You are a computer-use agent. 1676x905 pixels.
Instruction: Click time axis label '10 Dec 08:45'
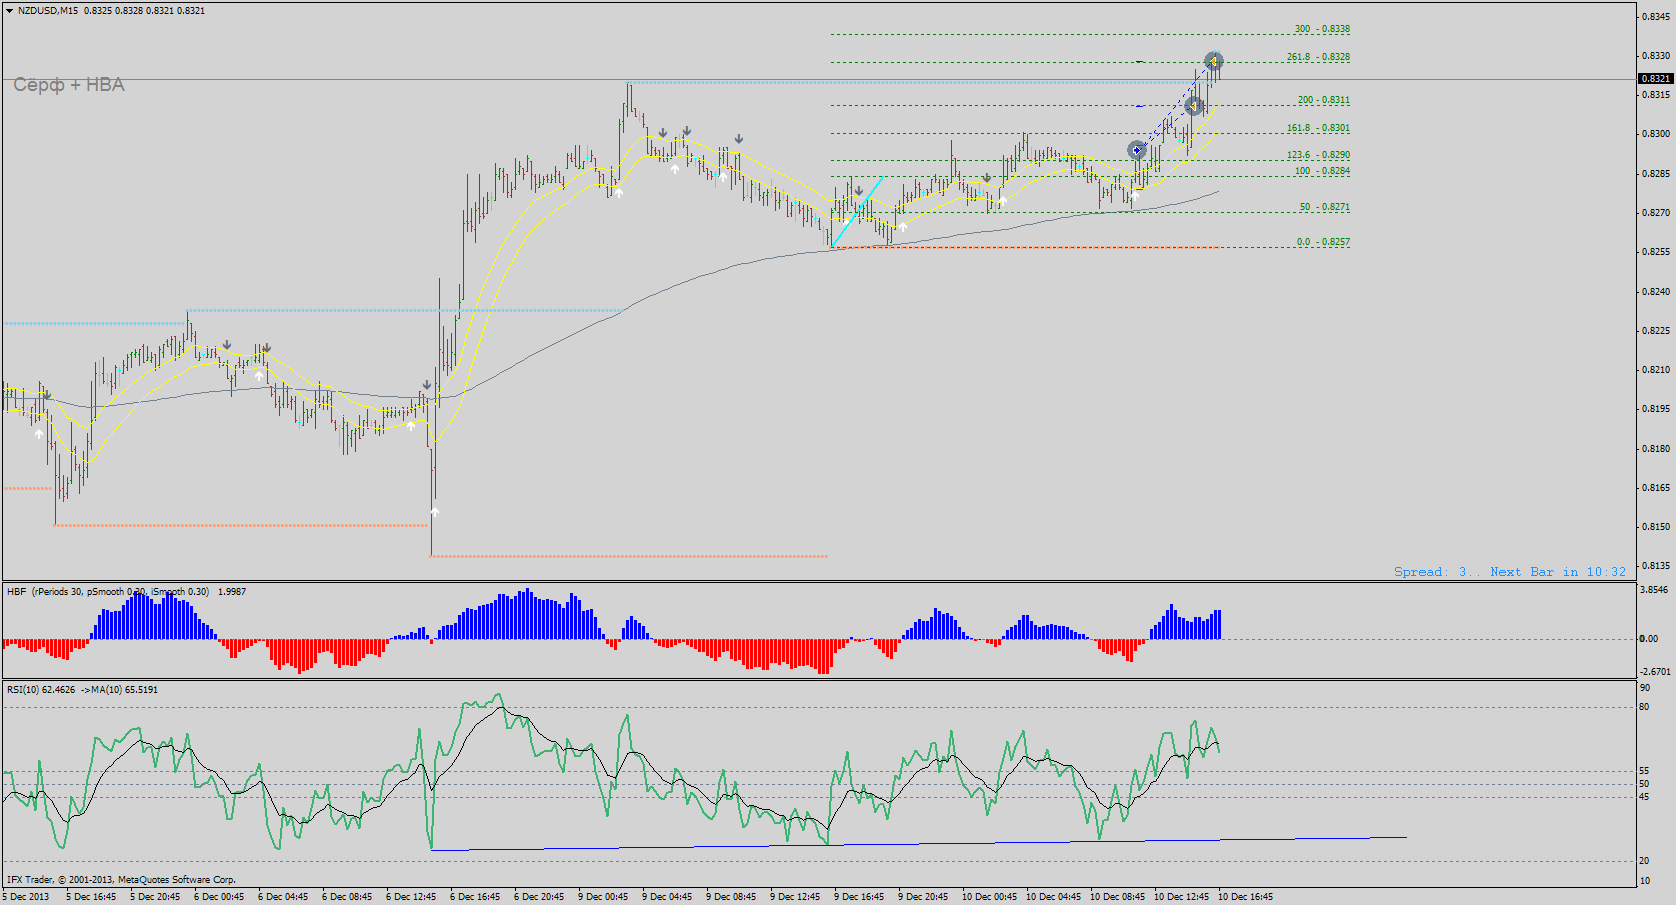(1117, 897)
